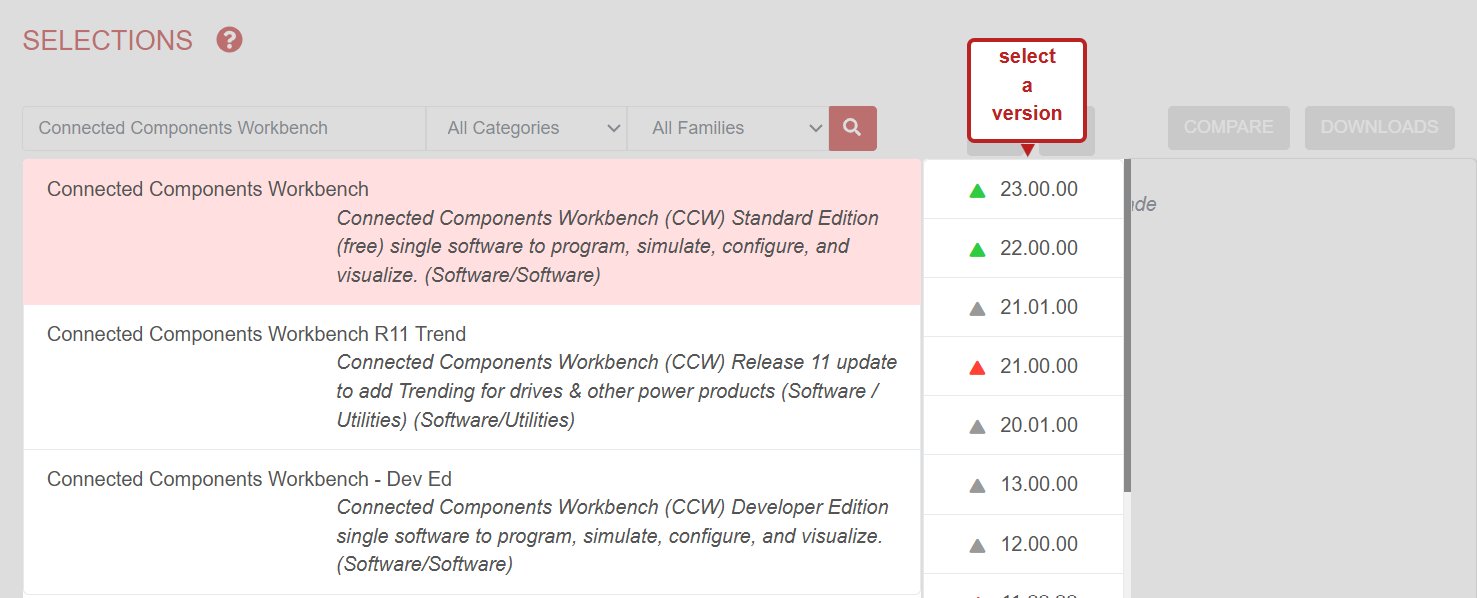The height and width of the screenshot is (598, 1477).
Task: Choose version 23.00.00 in version list
Action: click(x=1038, y=189)
